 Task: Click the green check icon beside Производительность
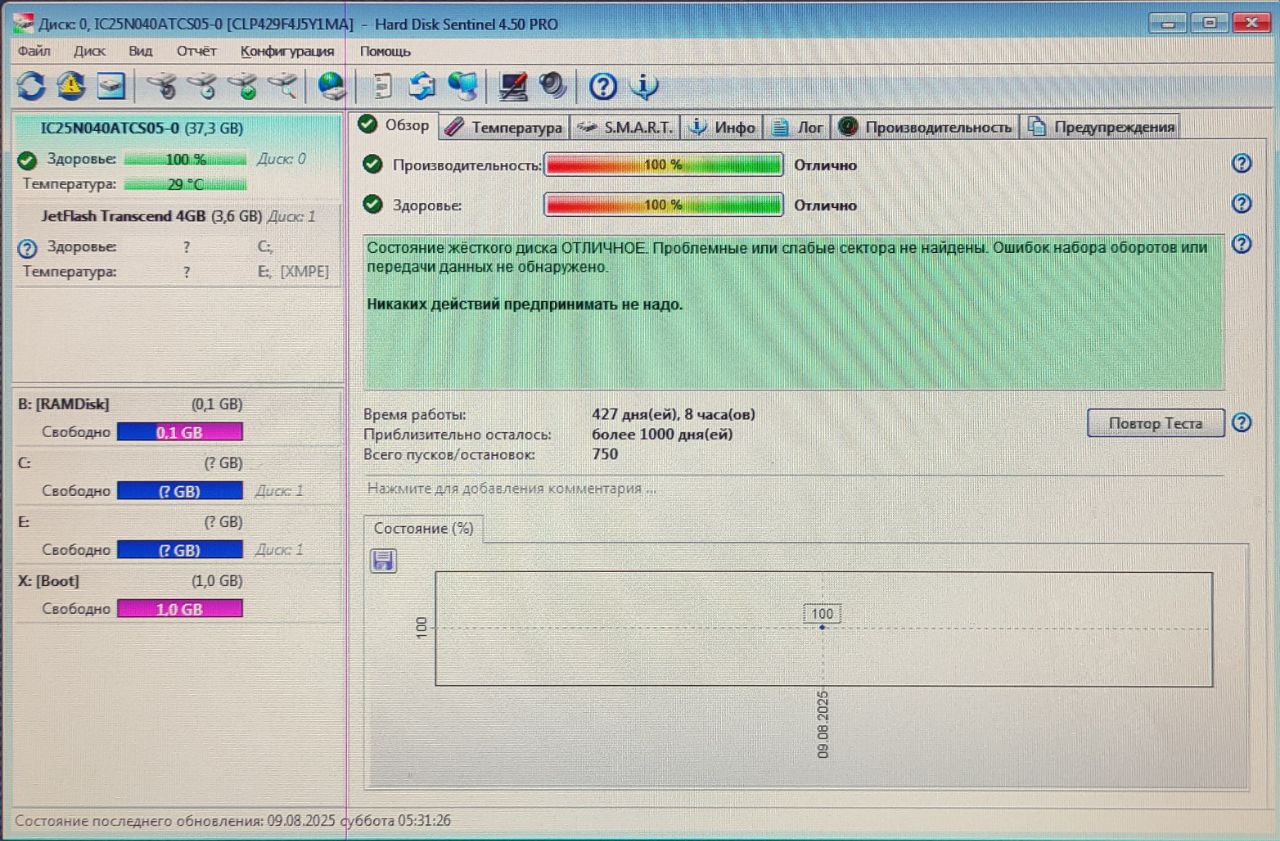373,165
